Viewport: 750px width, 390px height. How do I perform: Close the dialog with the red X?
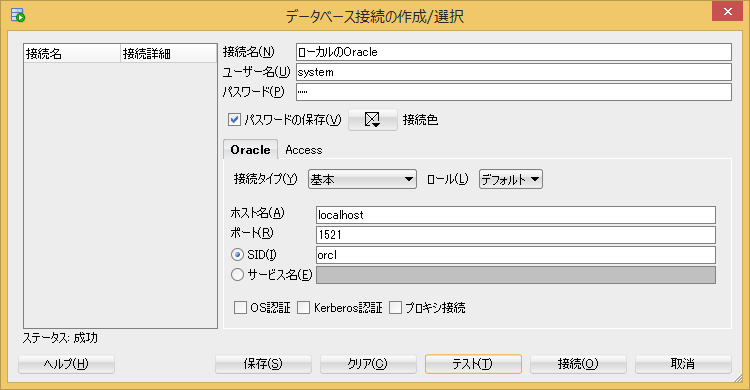pos(727,11)
